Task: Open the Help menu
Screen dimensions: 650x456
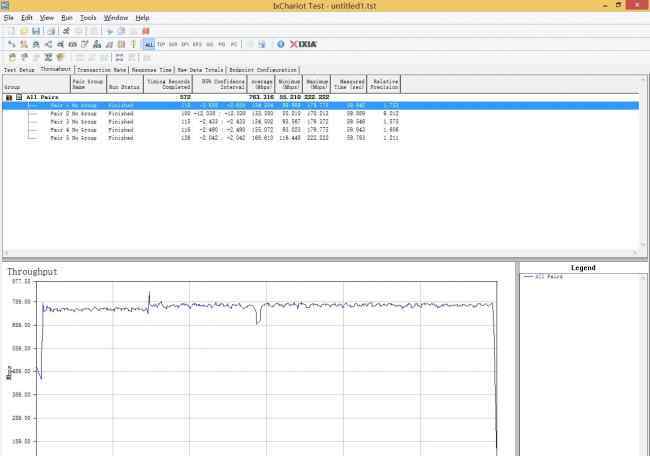Action: [x=142, y=18]
